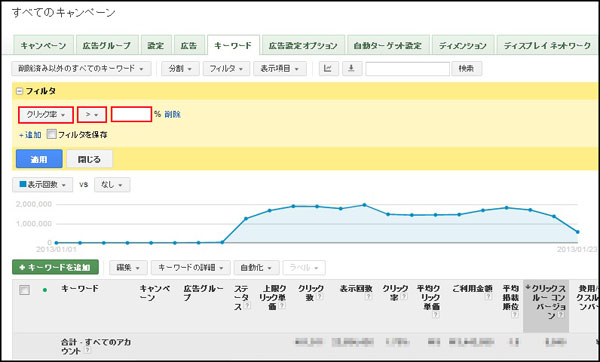Click help icon beside ご利用金額 column
The height and width of the screenshot is (362, 600).
click(488, 297)
